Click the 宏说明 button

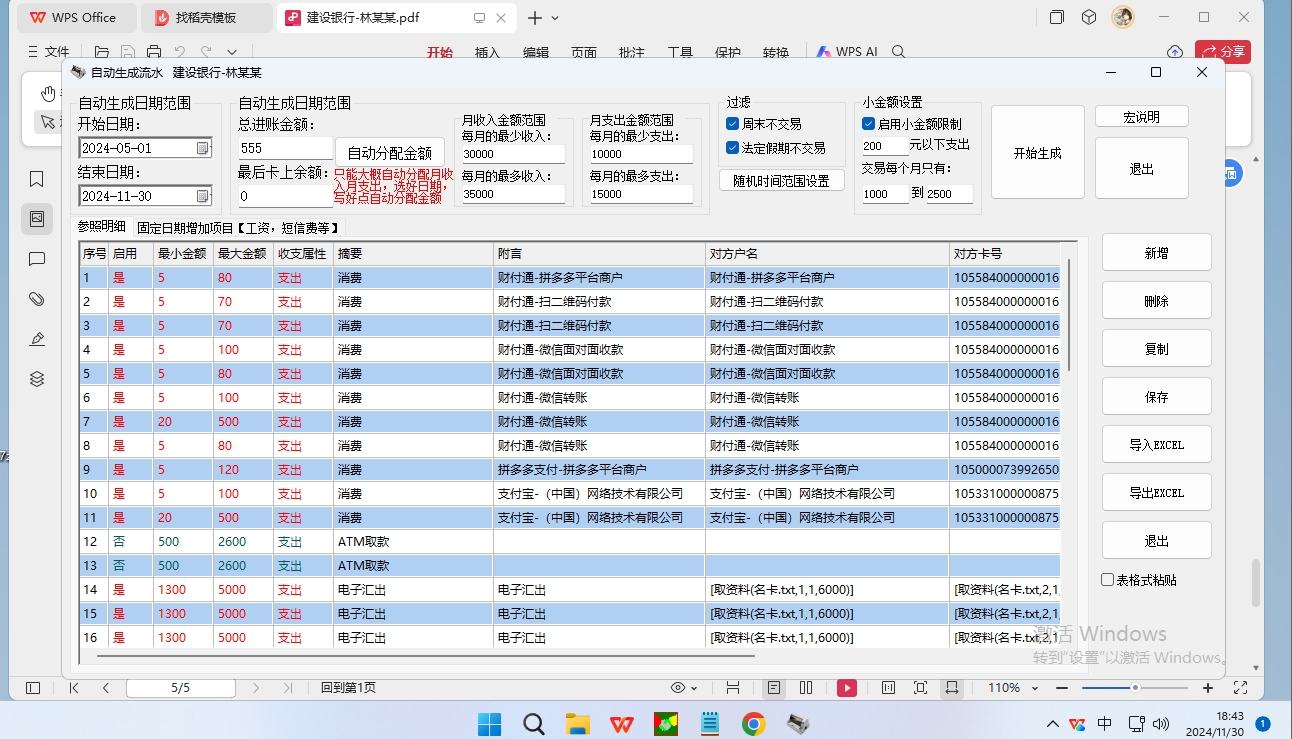pos(1142,117)
